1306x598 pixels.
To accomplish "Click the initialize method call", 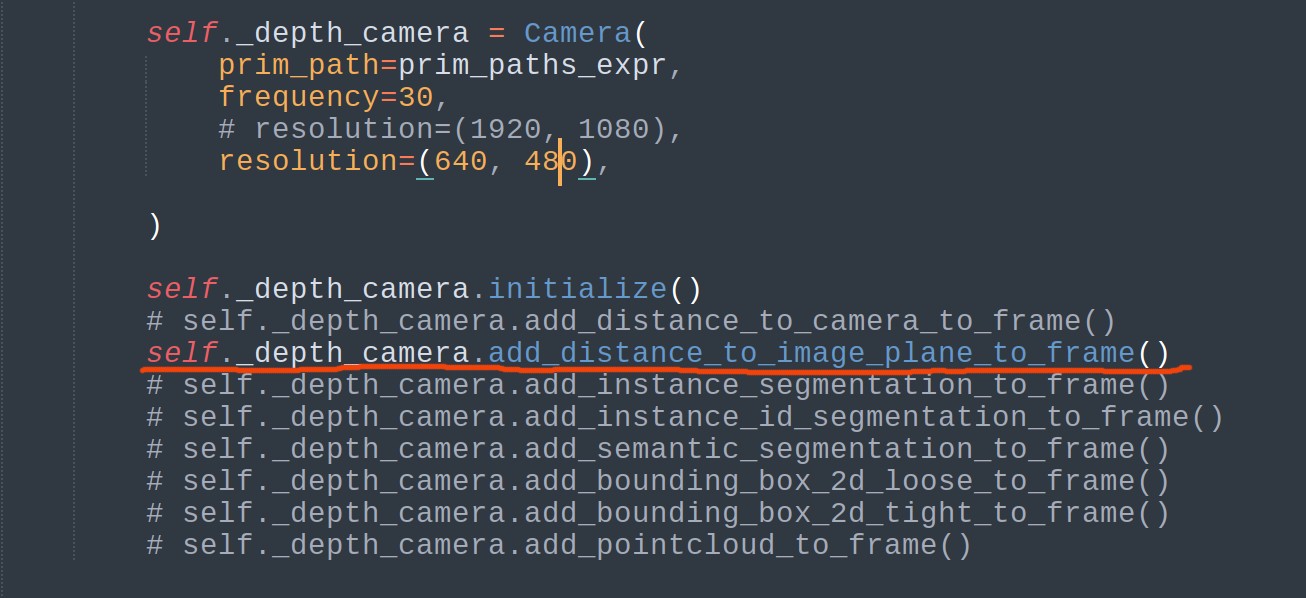I will click(x=577, y=289).
